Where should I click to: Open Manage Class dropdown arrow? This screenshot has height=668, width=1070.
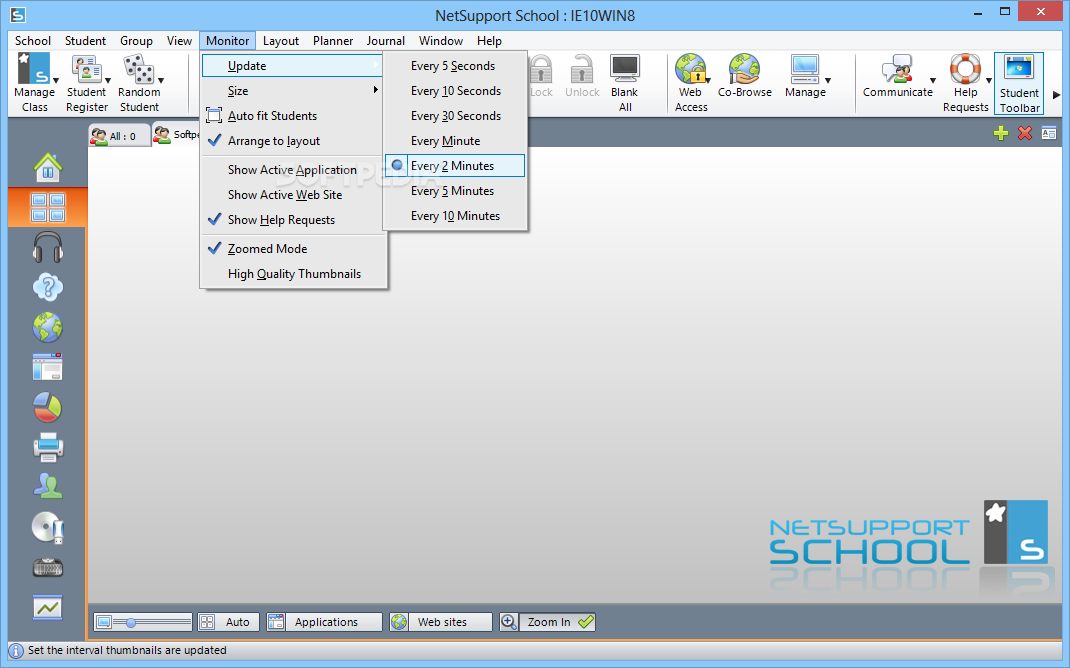click(55, 81)
